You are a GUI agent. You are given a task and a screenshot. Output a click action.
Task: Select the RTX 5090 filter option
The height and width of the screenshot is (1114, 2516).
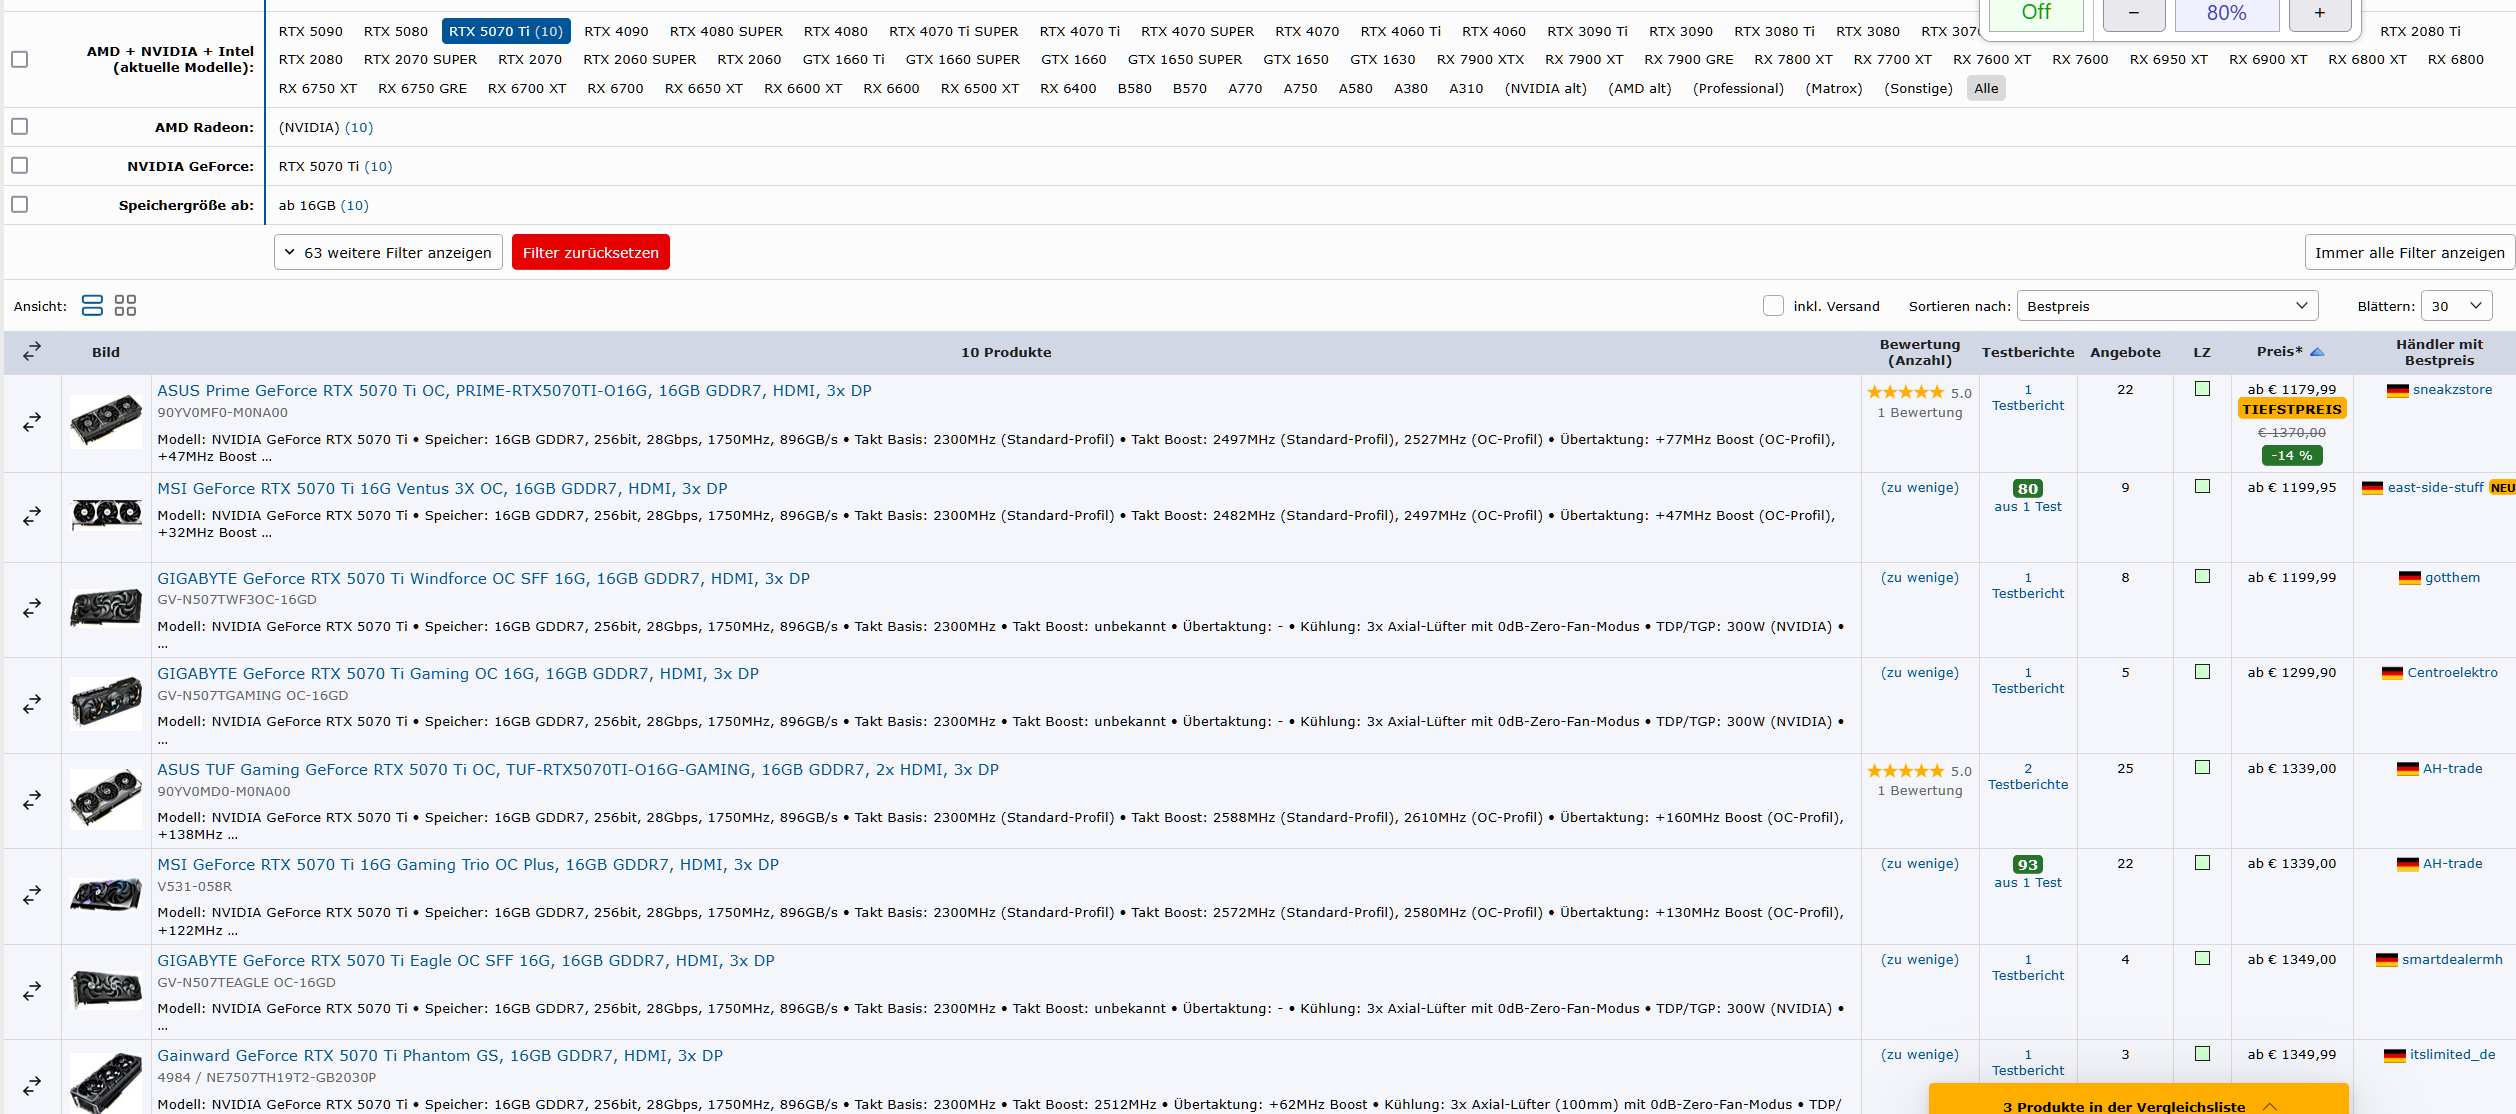[310, 31]
